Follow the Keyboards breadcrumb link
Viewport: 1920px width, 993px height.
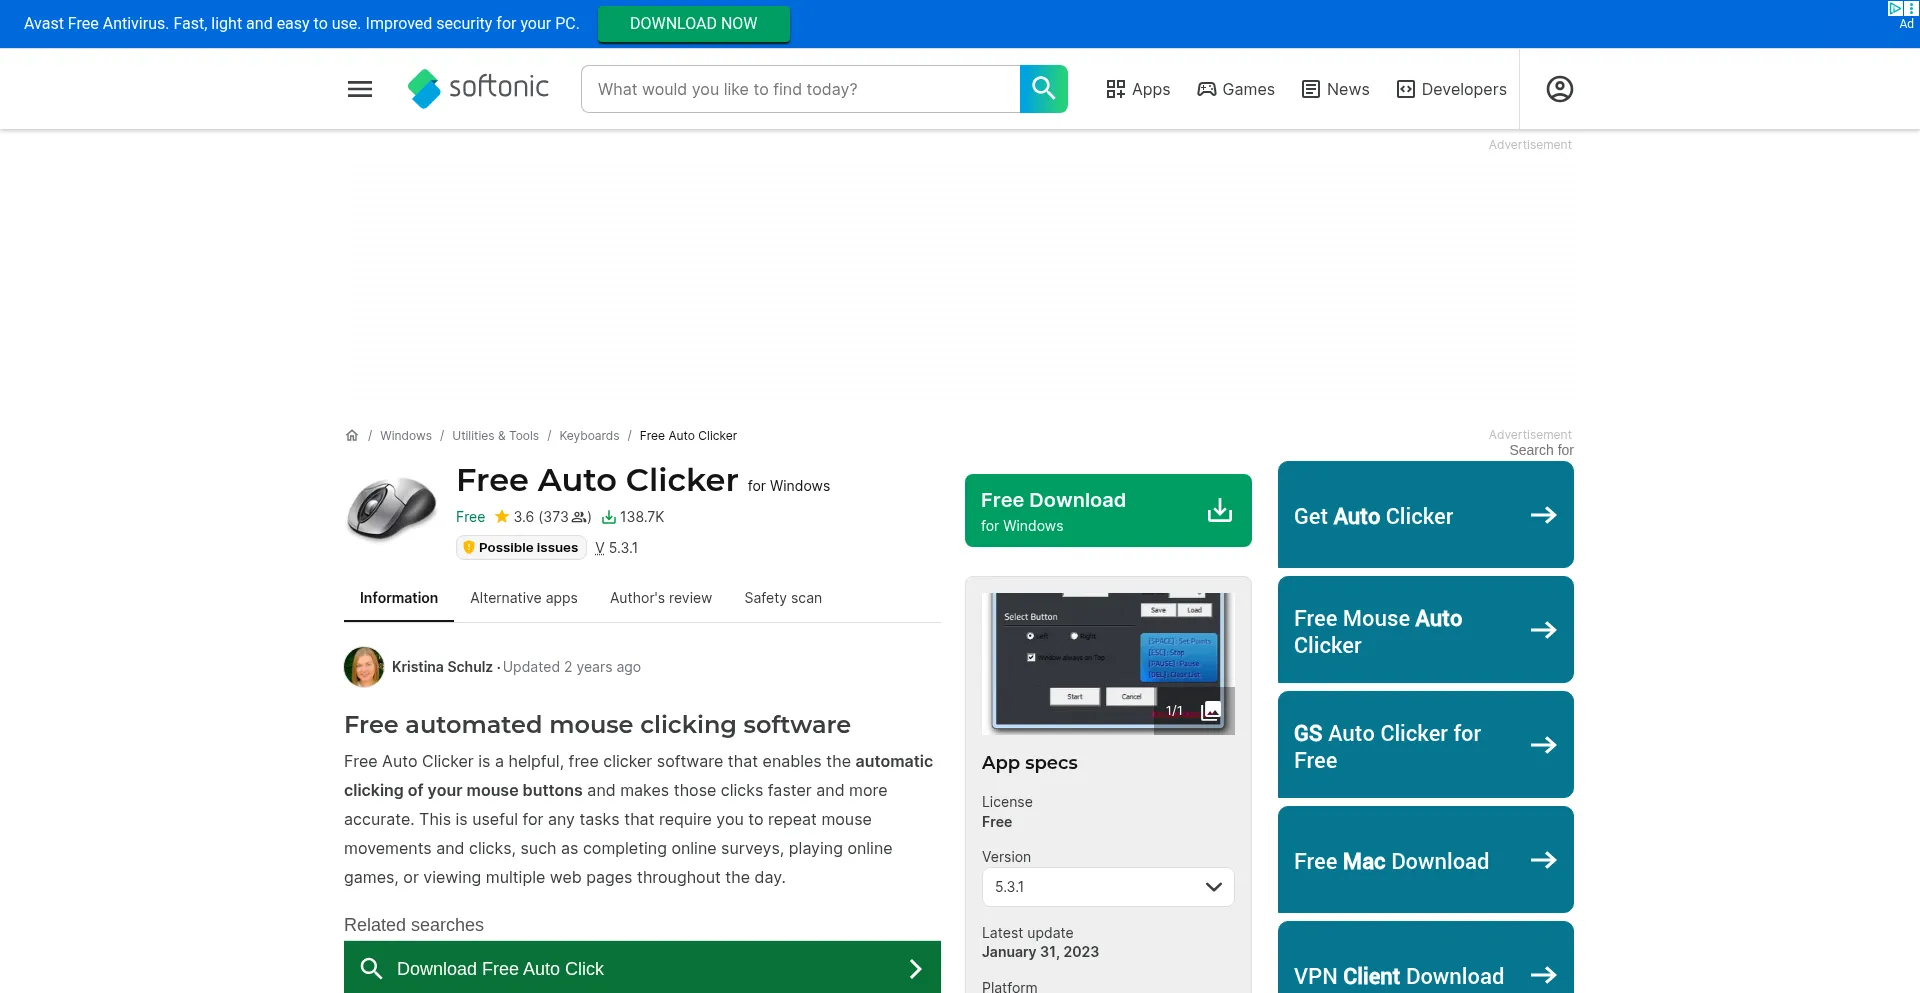(x=589, y=435)
